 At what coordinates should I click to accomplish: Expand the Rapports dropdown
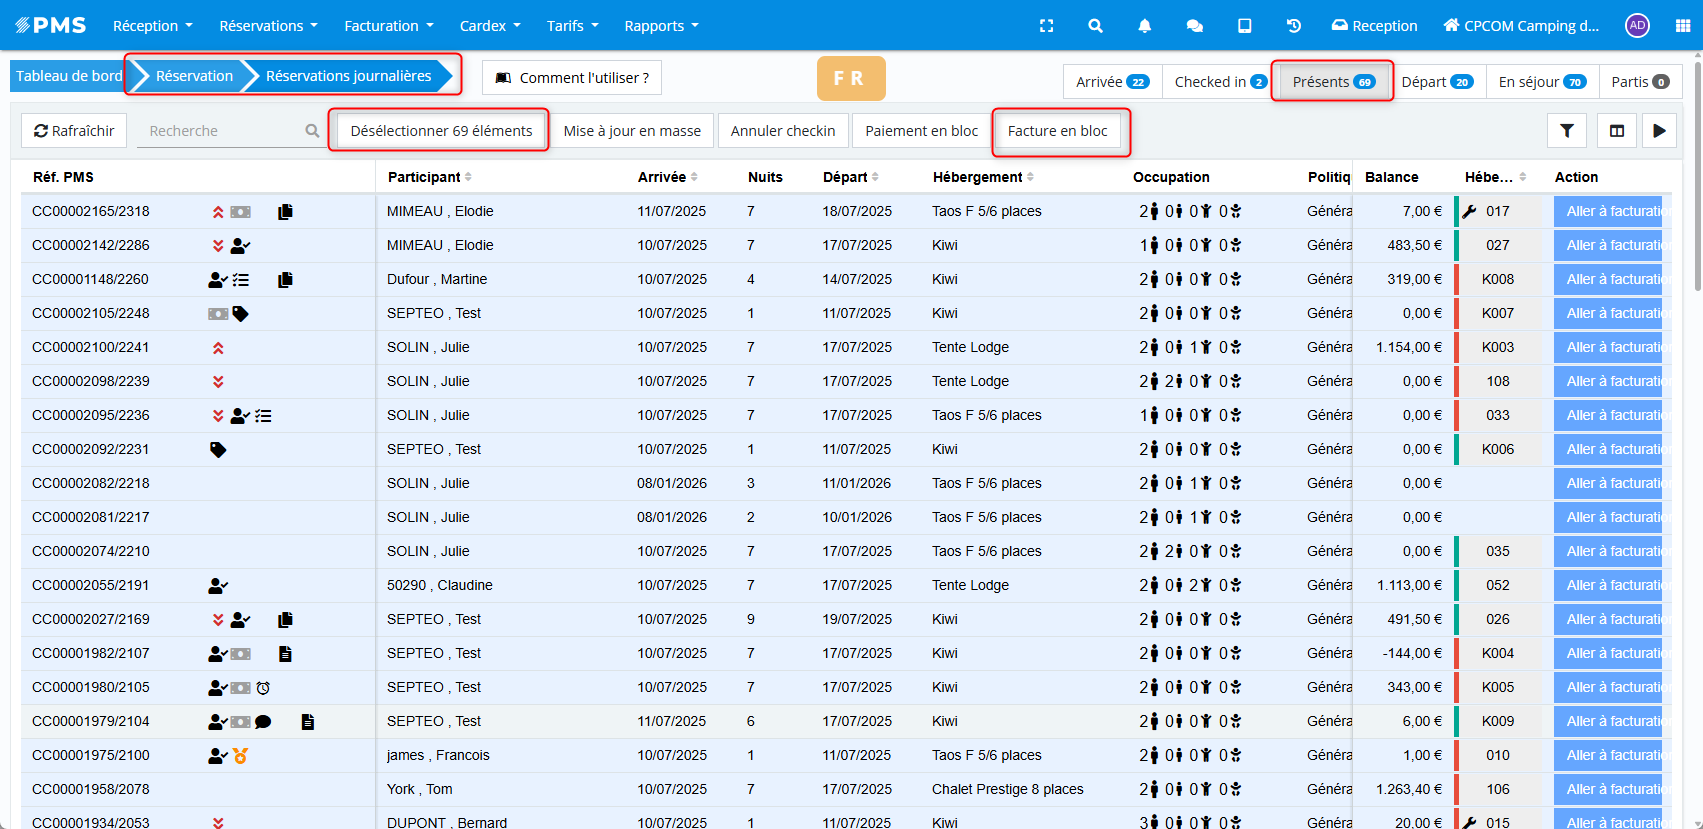[x=661, y=26]
